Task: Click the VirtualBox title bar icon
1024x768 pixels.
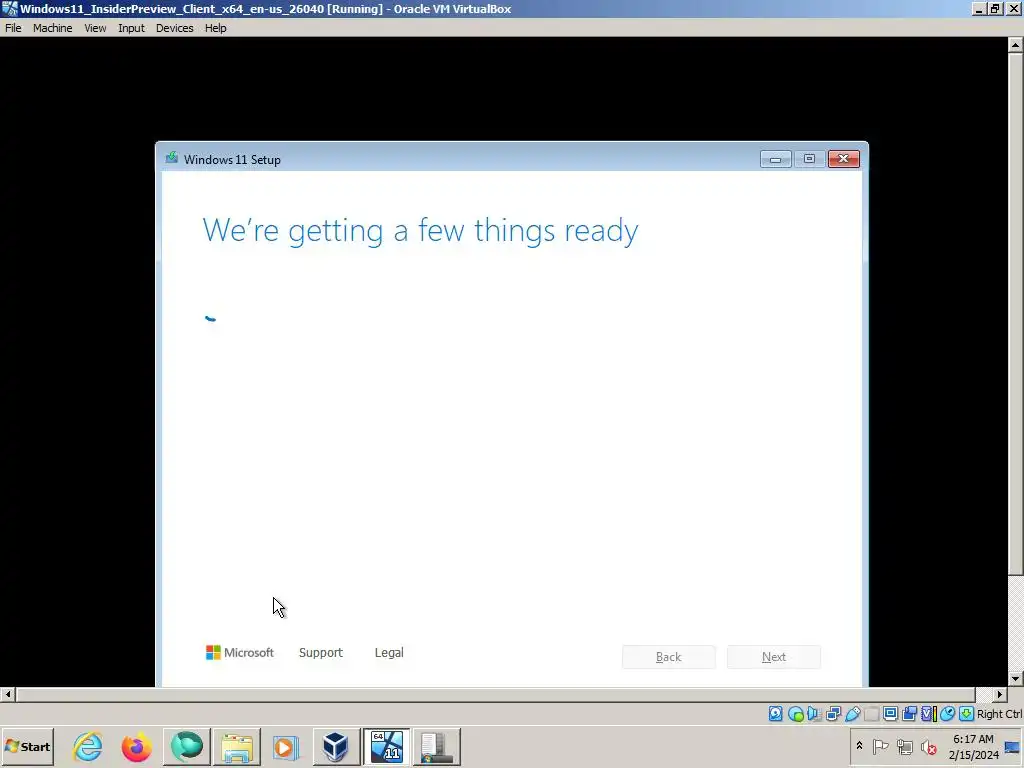Action: point(9,8)
